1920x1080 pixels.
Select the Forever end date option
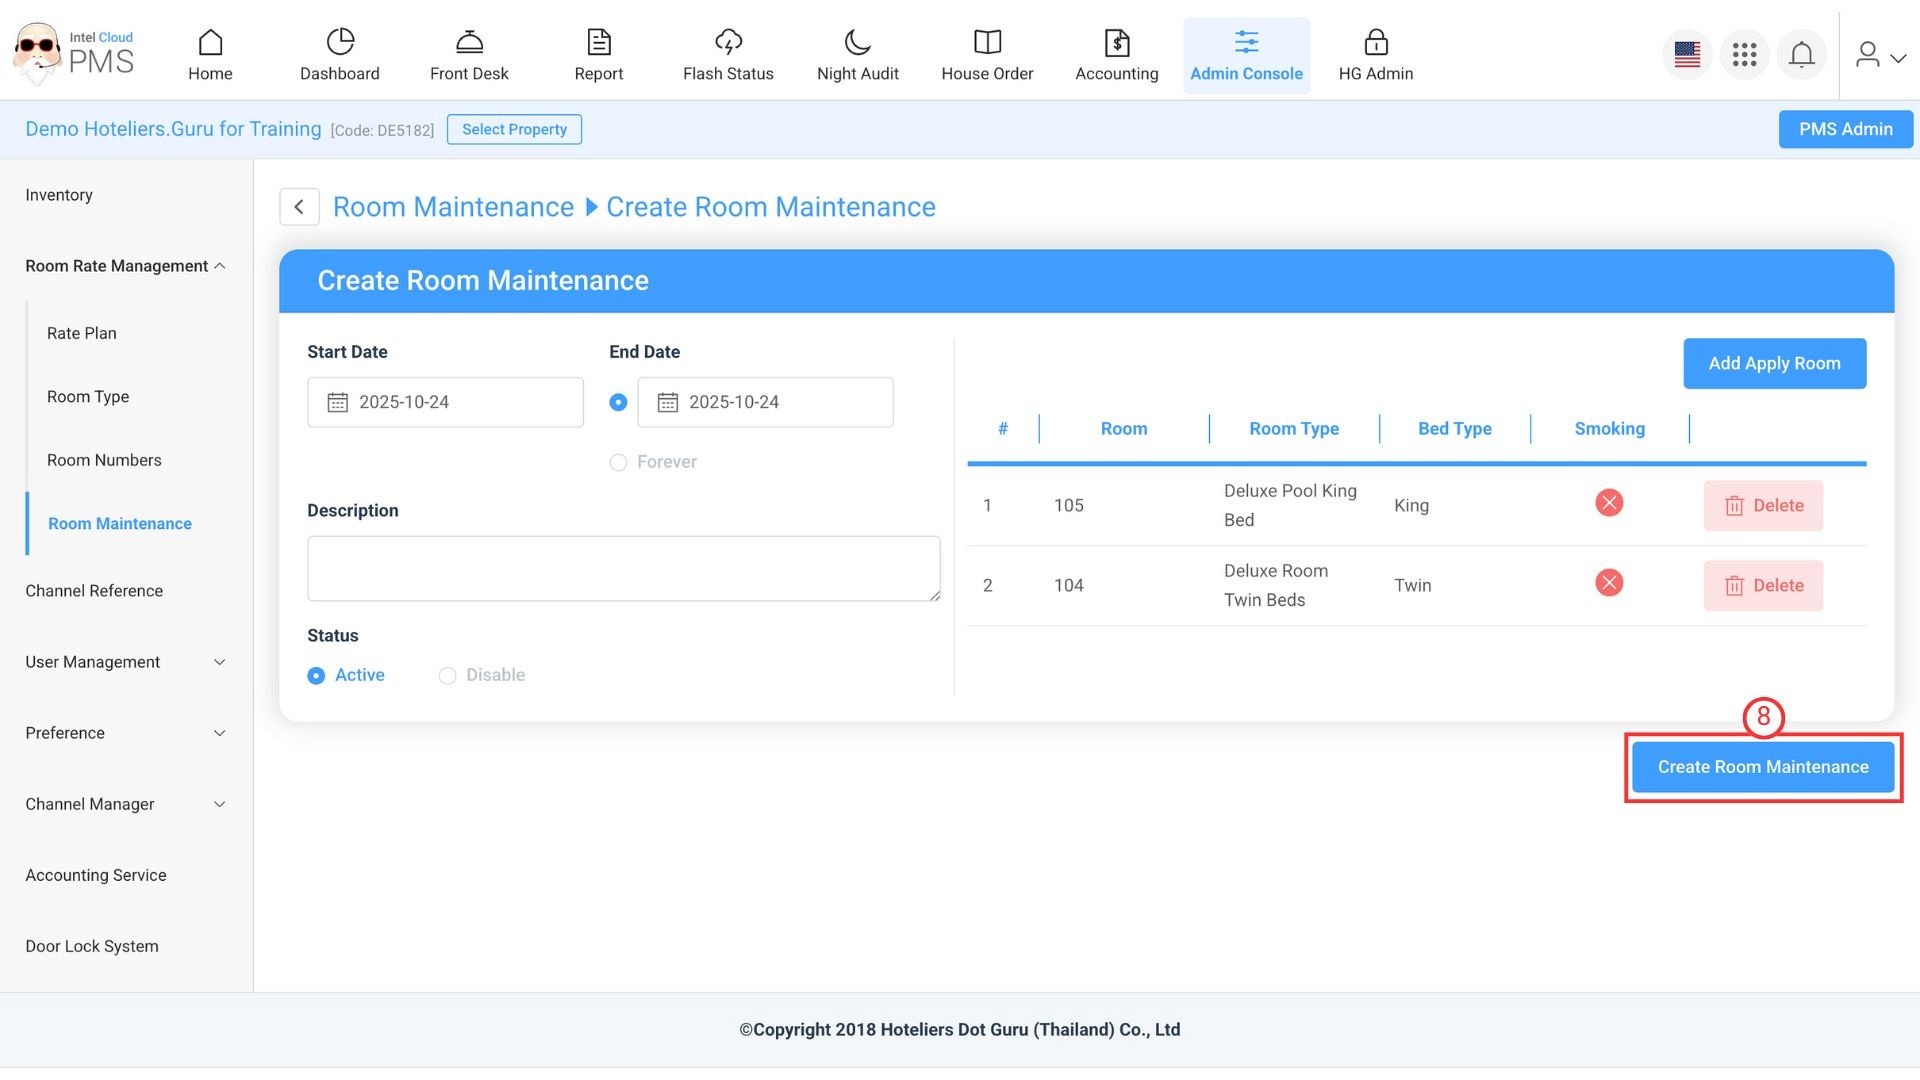(618, 462)
